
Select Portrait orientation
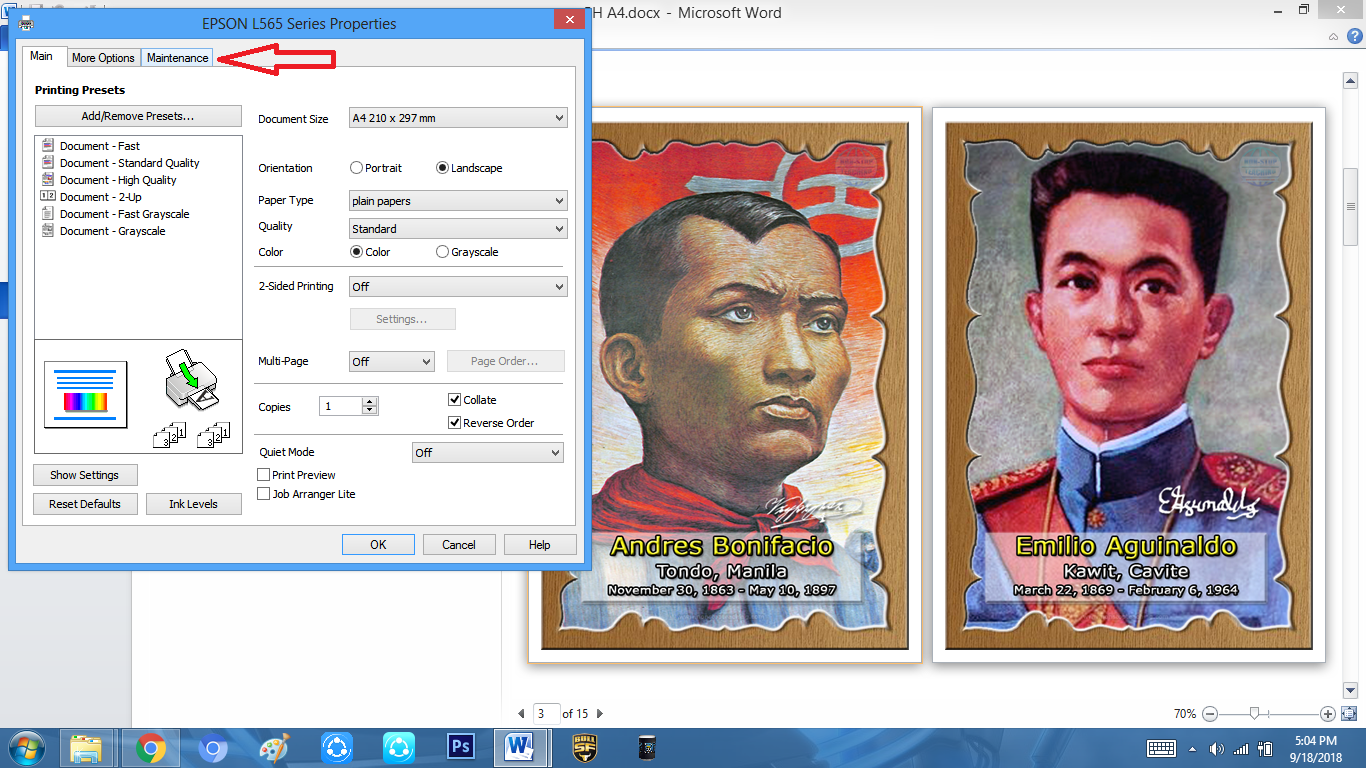click(x=376, y=168)
